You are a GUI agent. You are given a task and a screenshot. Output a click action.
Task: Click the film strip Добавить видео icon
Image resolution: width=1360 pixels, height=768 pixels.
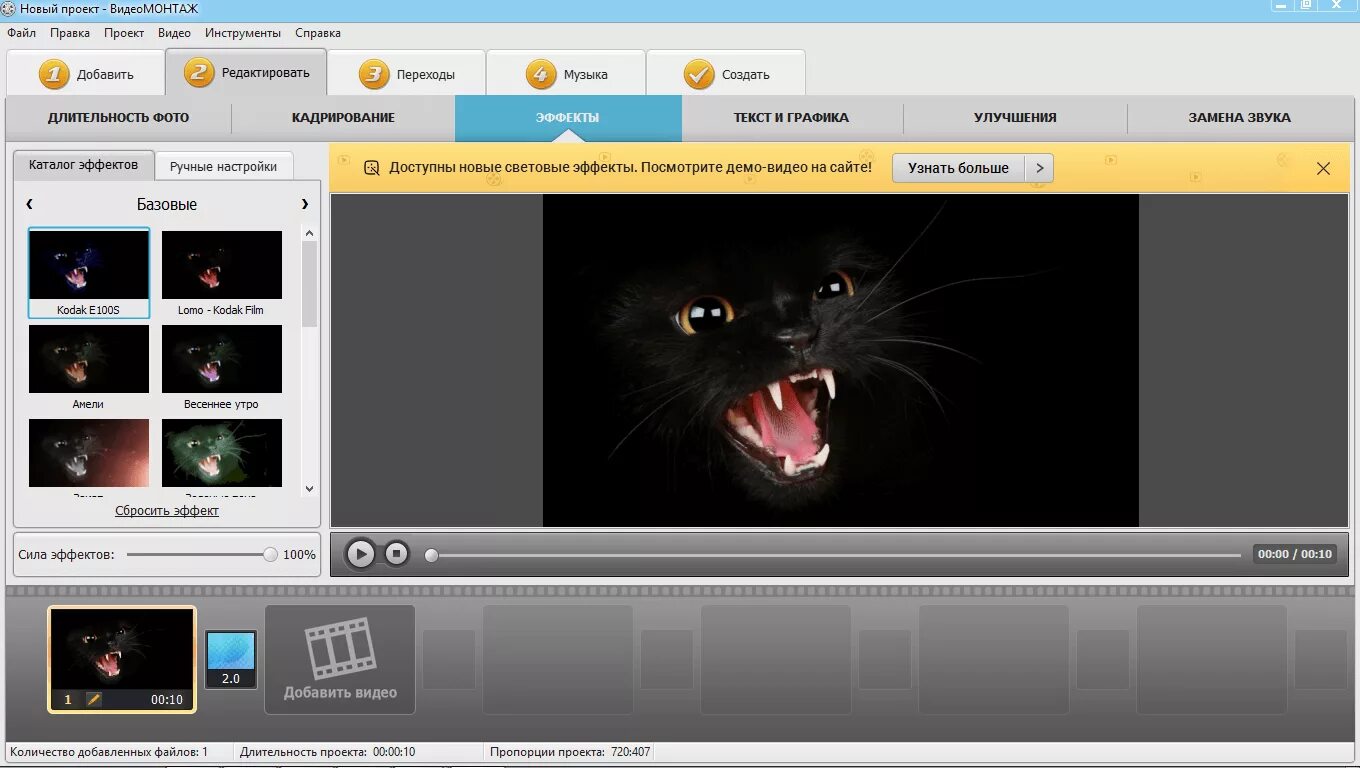339,648
